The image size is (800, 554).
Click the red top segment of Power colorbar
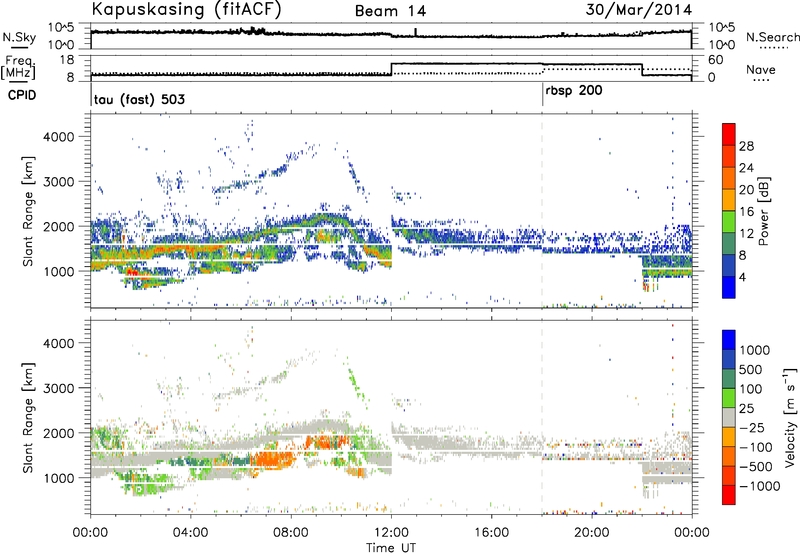coord(729,134)
